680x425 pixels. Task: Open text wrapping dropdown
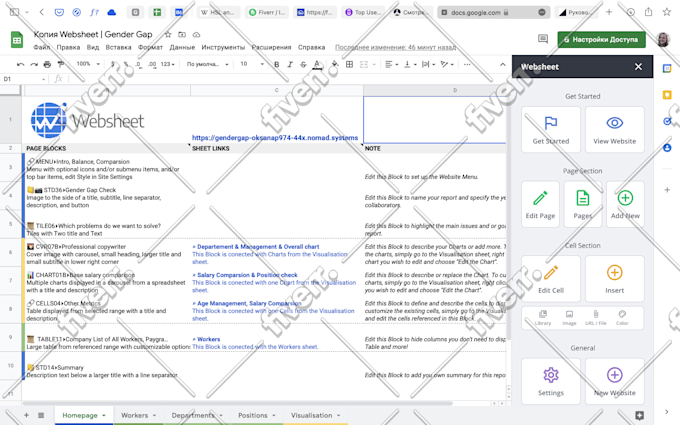click(428, 64)
